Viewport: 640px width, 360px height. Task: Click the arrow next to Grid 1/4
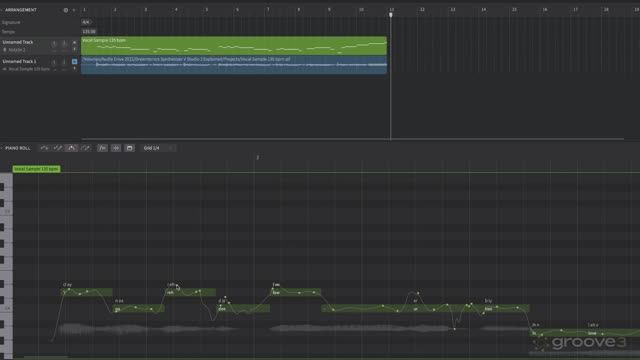point(171,148)
